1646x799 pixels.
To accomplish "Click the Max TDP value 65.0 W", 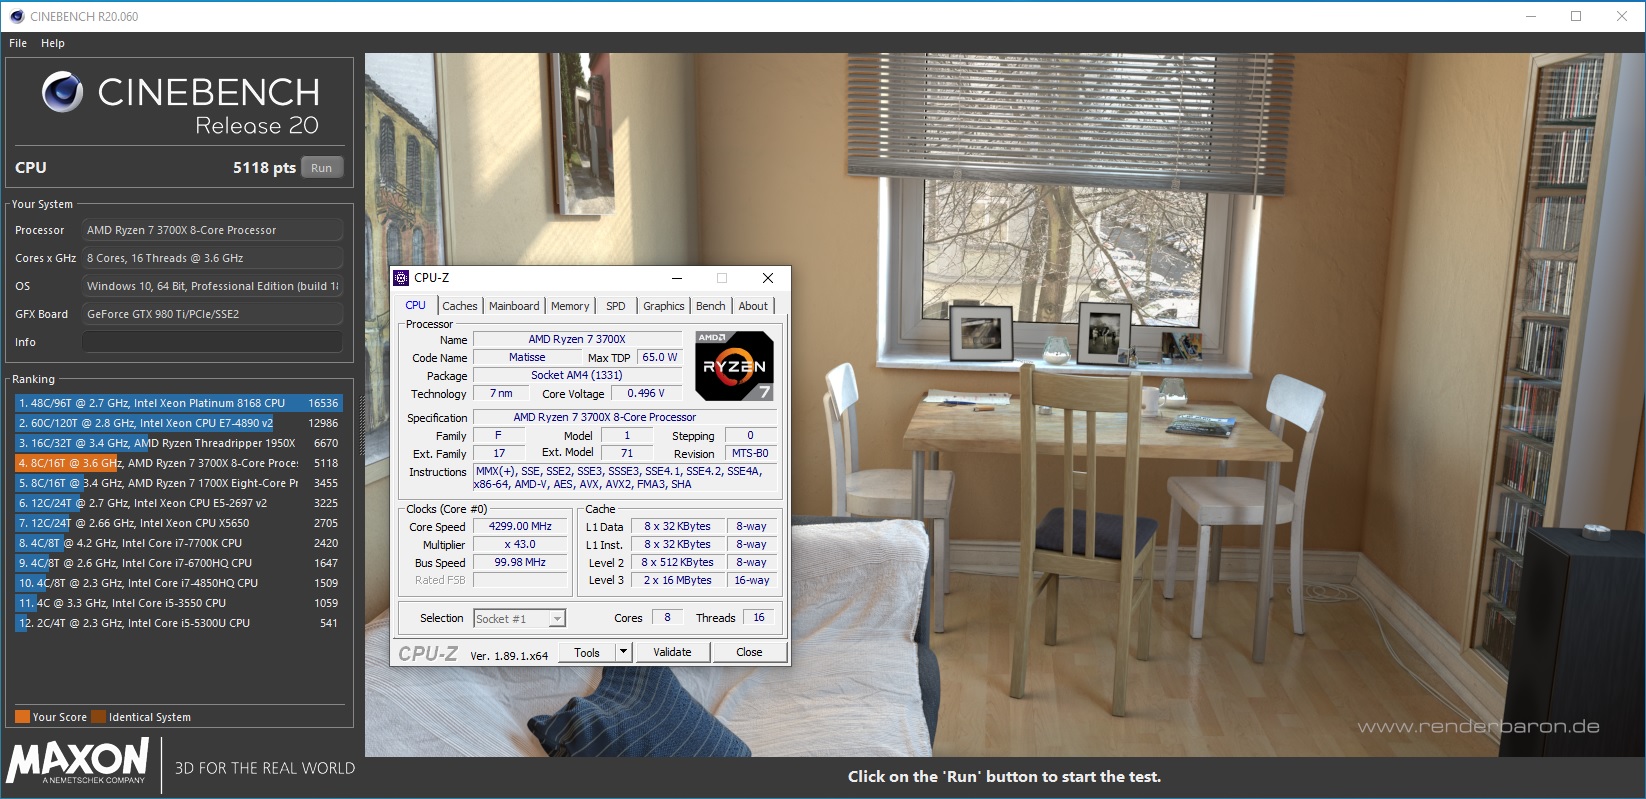I will (x=660, y=357).
